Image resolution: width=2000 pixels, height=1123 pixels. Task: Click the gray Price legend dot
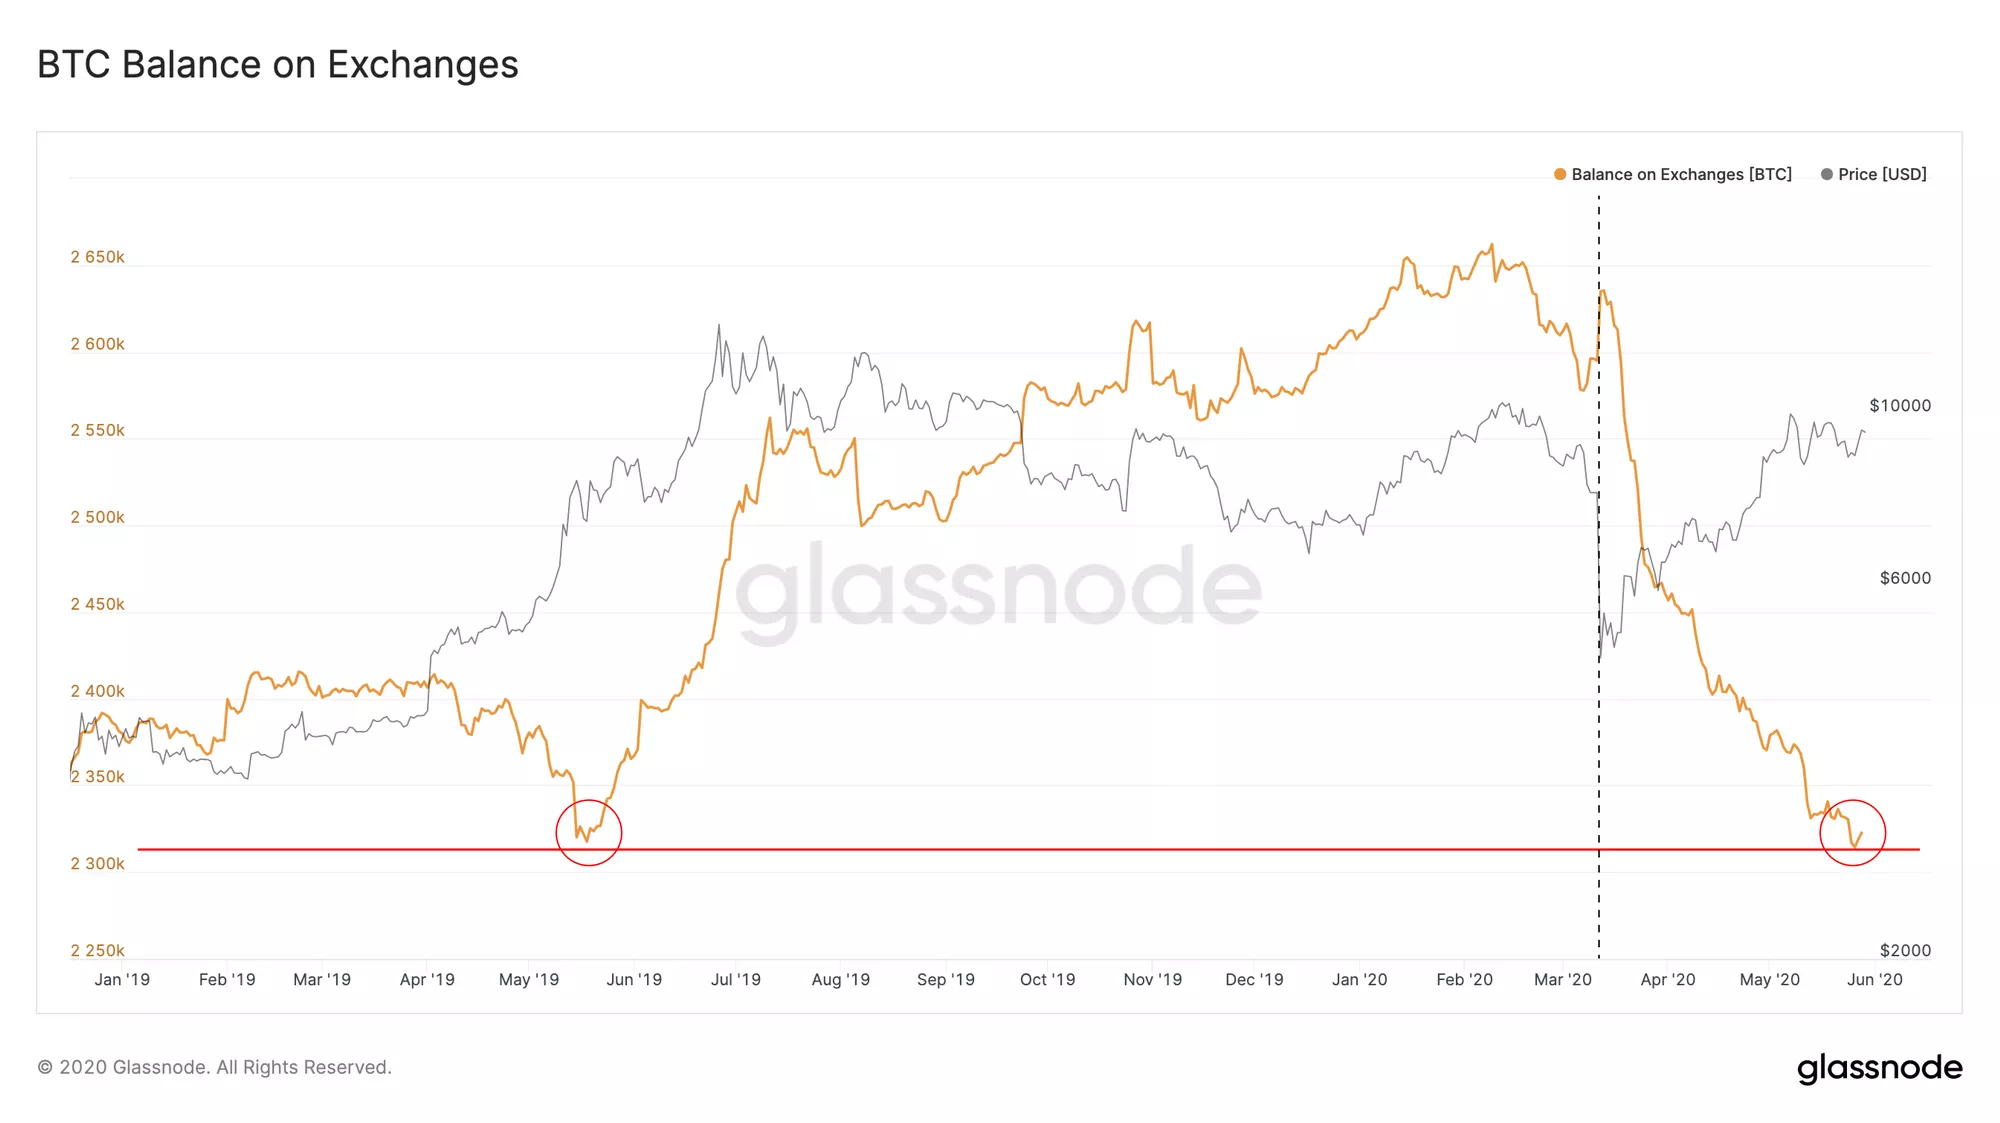pos(1827,174)
